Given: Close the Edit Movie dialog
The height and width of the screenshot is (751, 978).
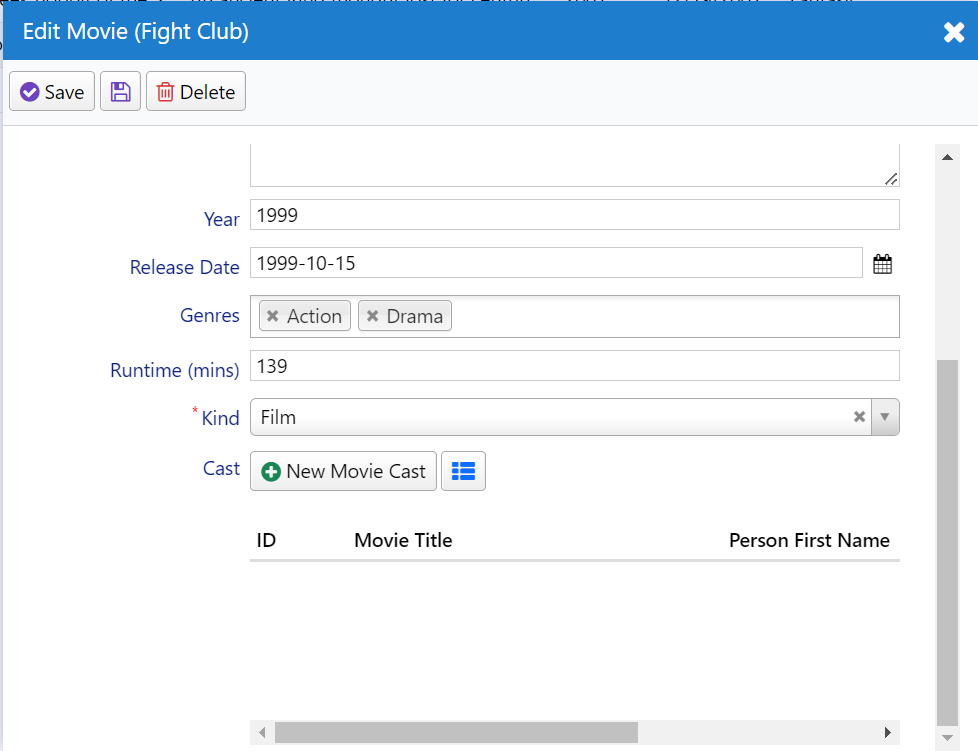Looking at the screenshot, I should click(954, 32).
